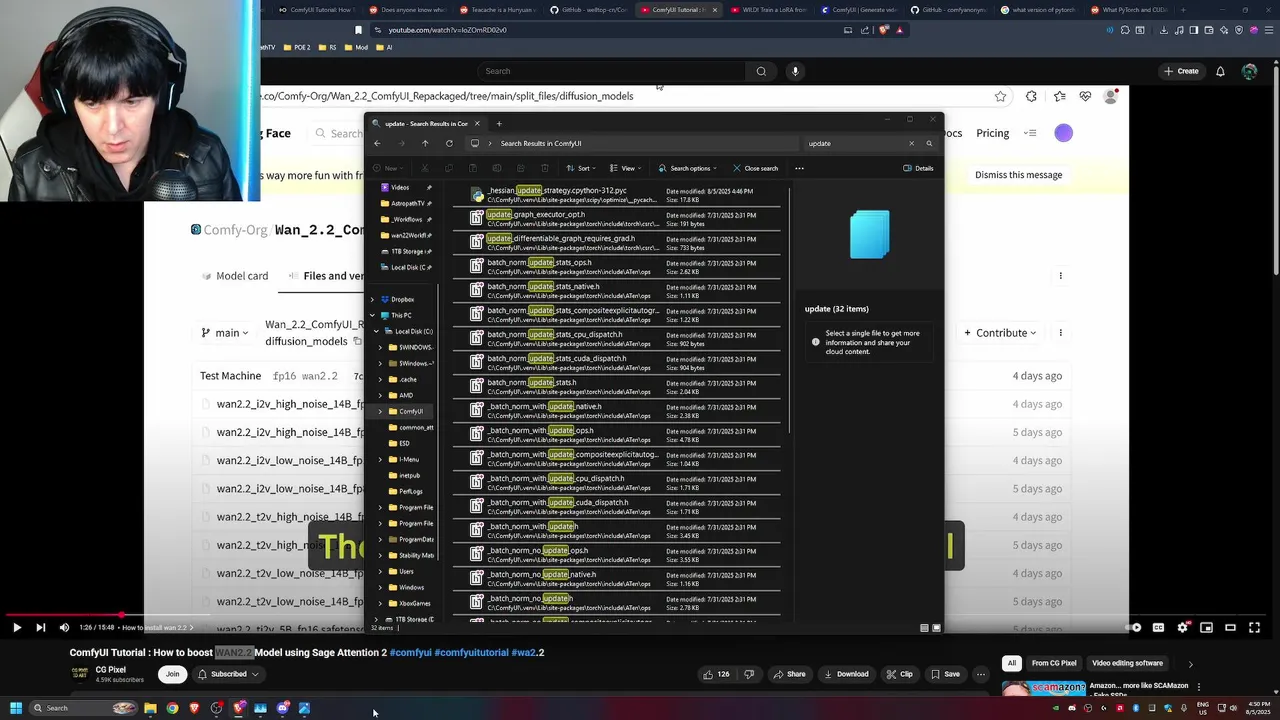
Task: Collapse the This PC tree node
Action: 373,315
